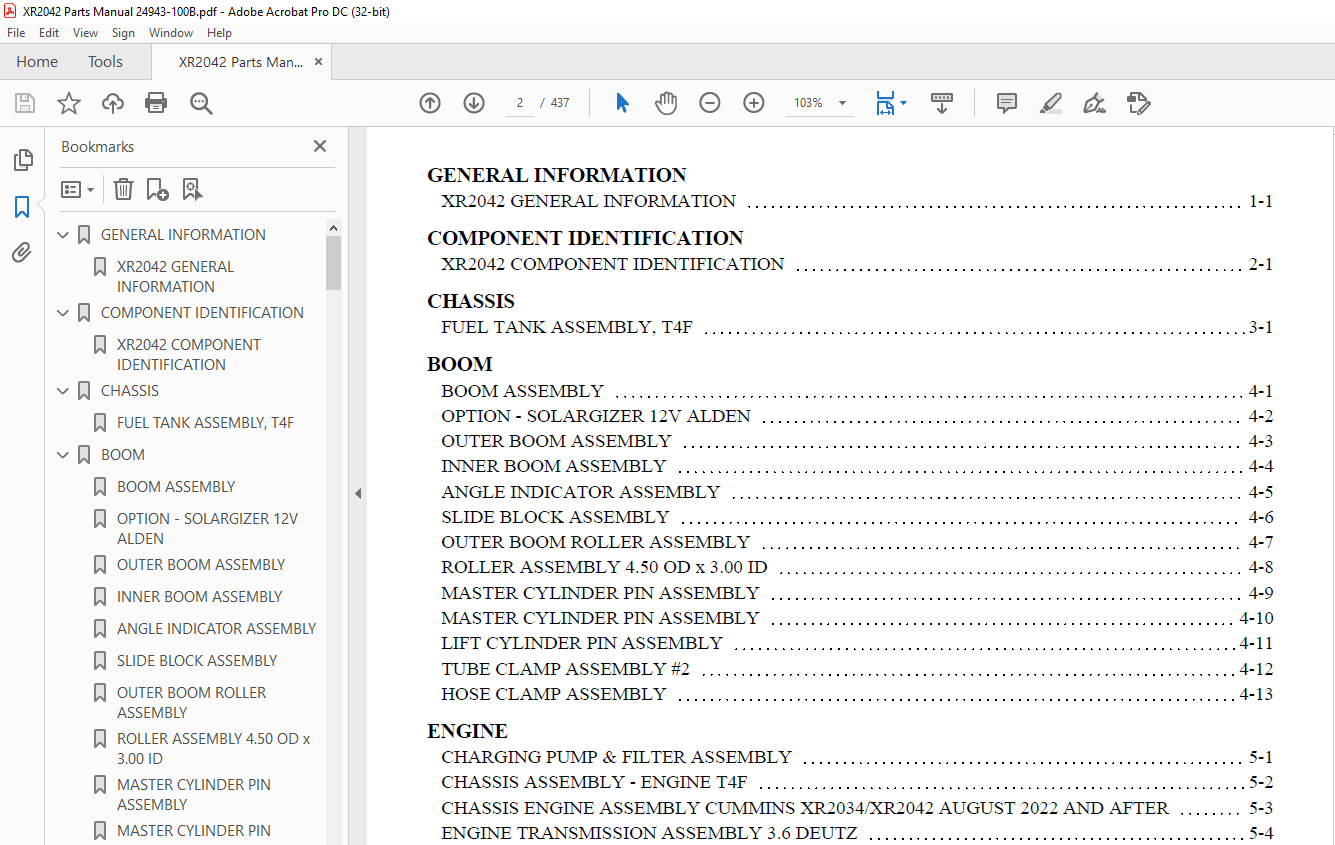The height and width of the screenshot is (845, 1335).
Task: Select the Highlight text tool
Action: pos(1051,103)
